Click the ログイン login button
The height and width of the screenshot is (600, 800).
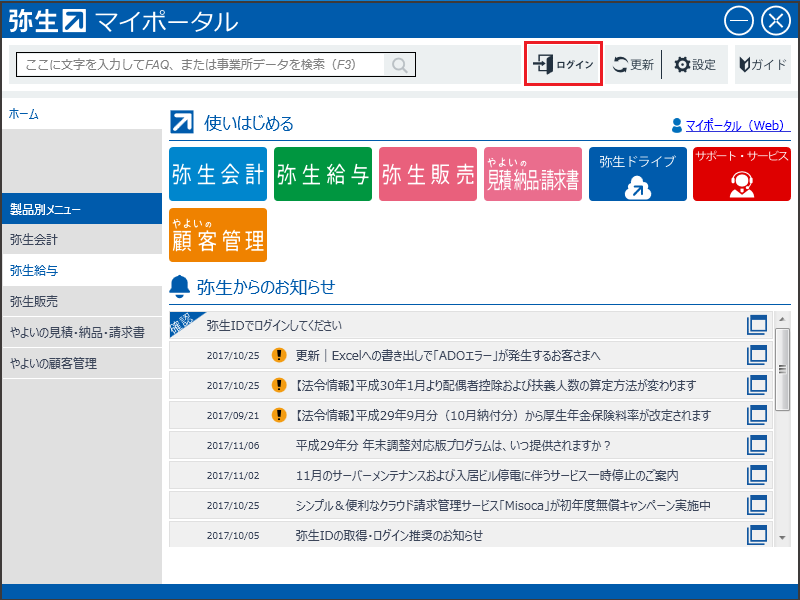tap(563, 64)
